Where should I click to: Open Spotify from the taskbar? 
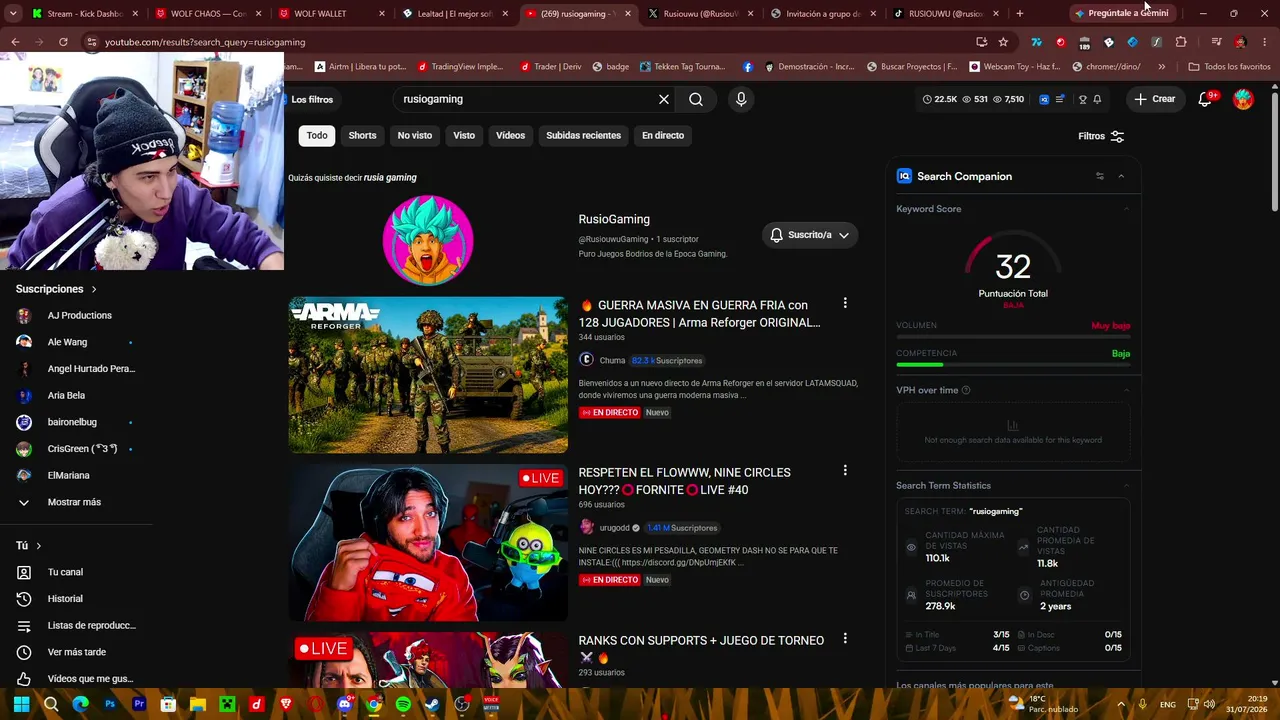coord(403,704)
